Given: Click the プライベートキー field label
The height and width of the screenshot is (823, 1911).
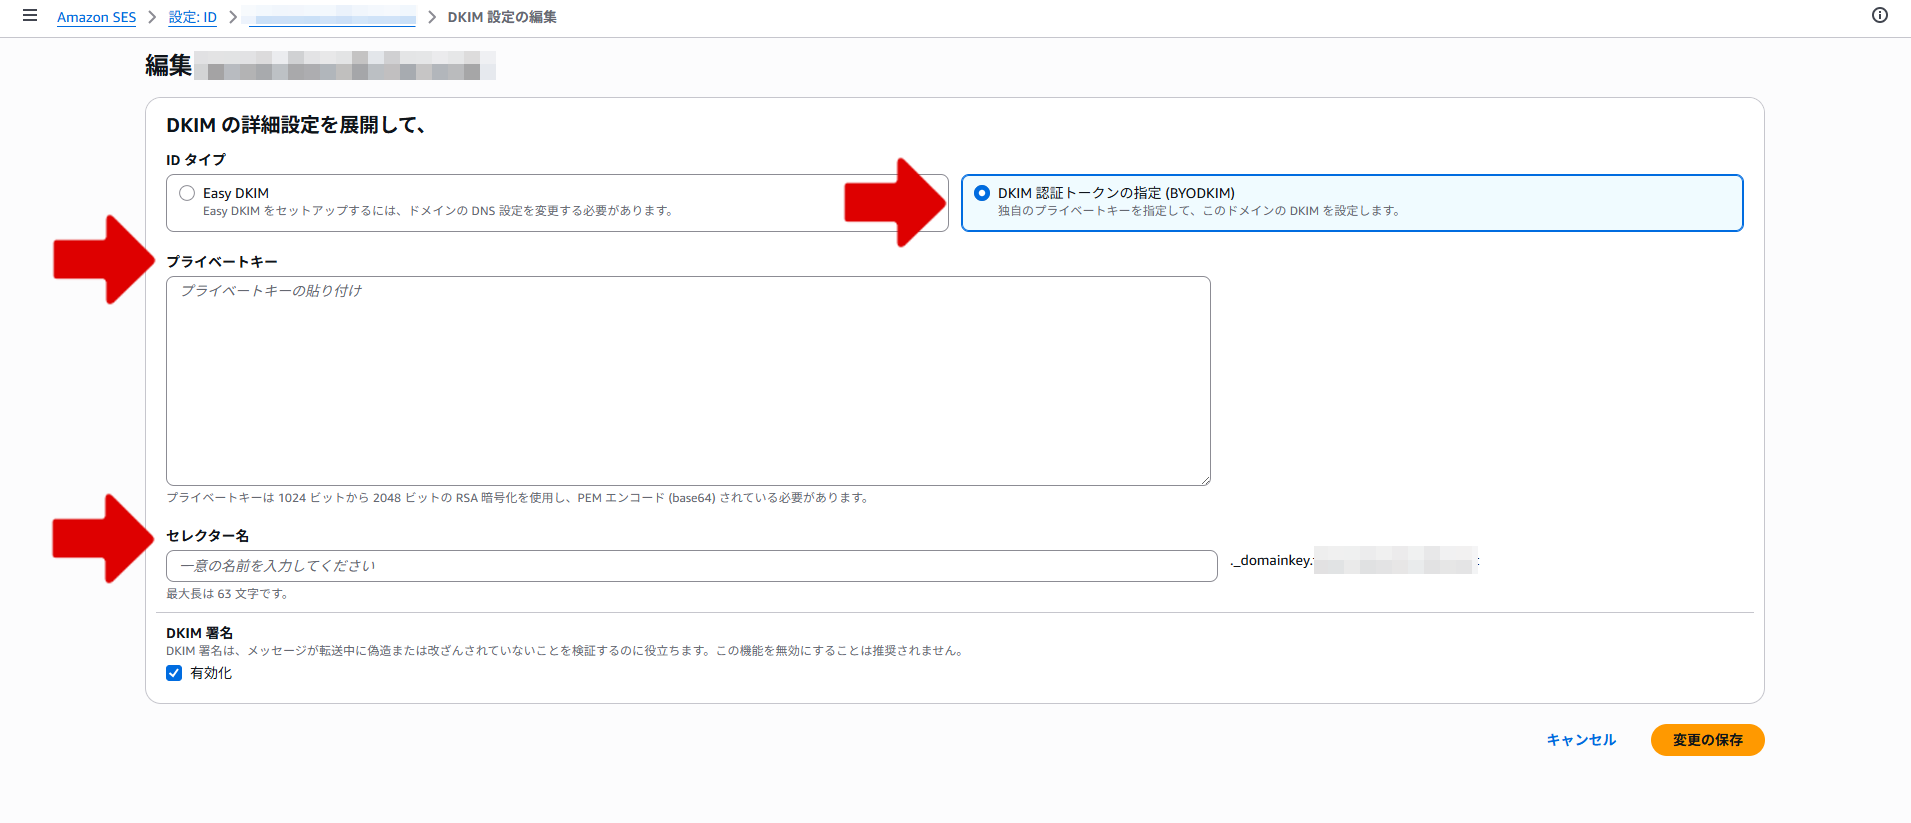Looking at the screenshot, I should (x=222, y=261).
